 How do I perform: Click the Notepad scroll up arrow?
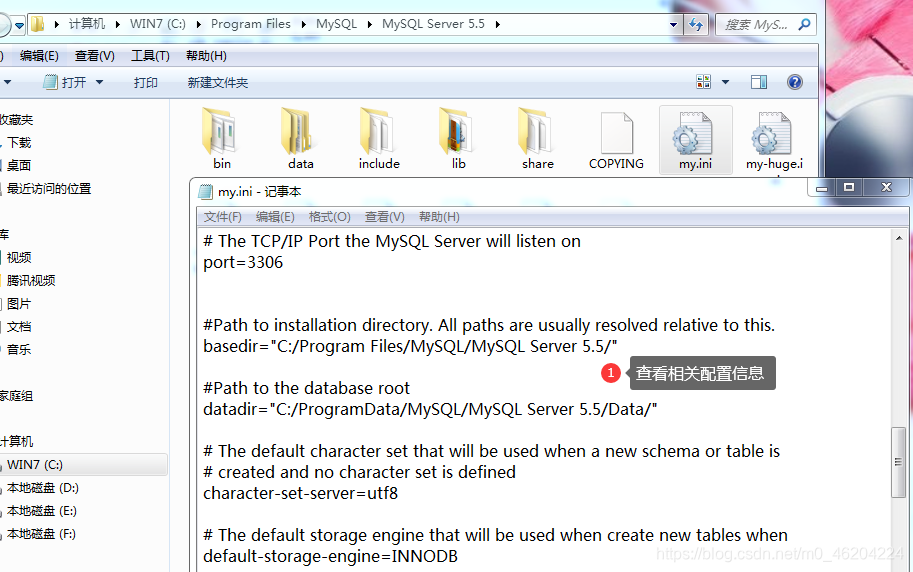pyautogui.click(x=899, y=238)
